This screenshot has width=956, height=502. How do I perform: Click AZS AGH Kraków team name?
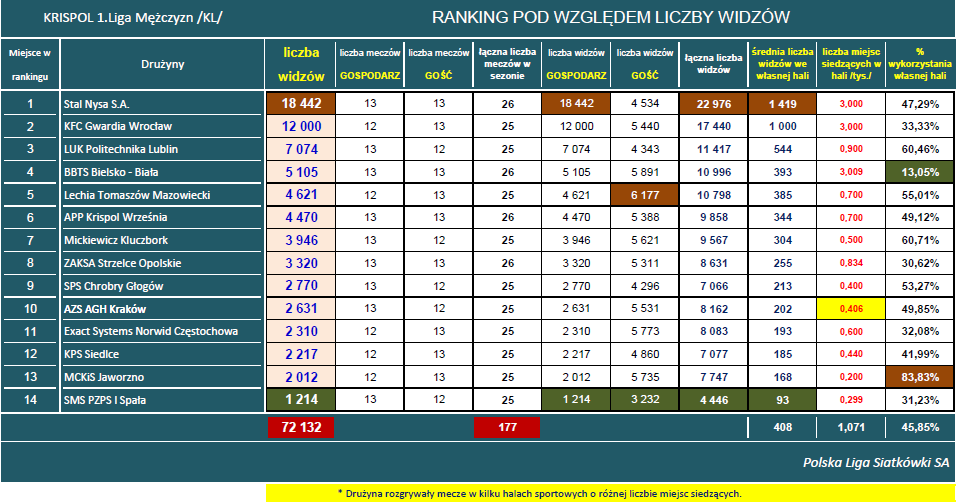pyautogui.click(x=105, y=309)
